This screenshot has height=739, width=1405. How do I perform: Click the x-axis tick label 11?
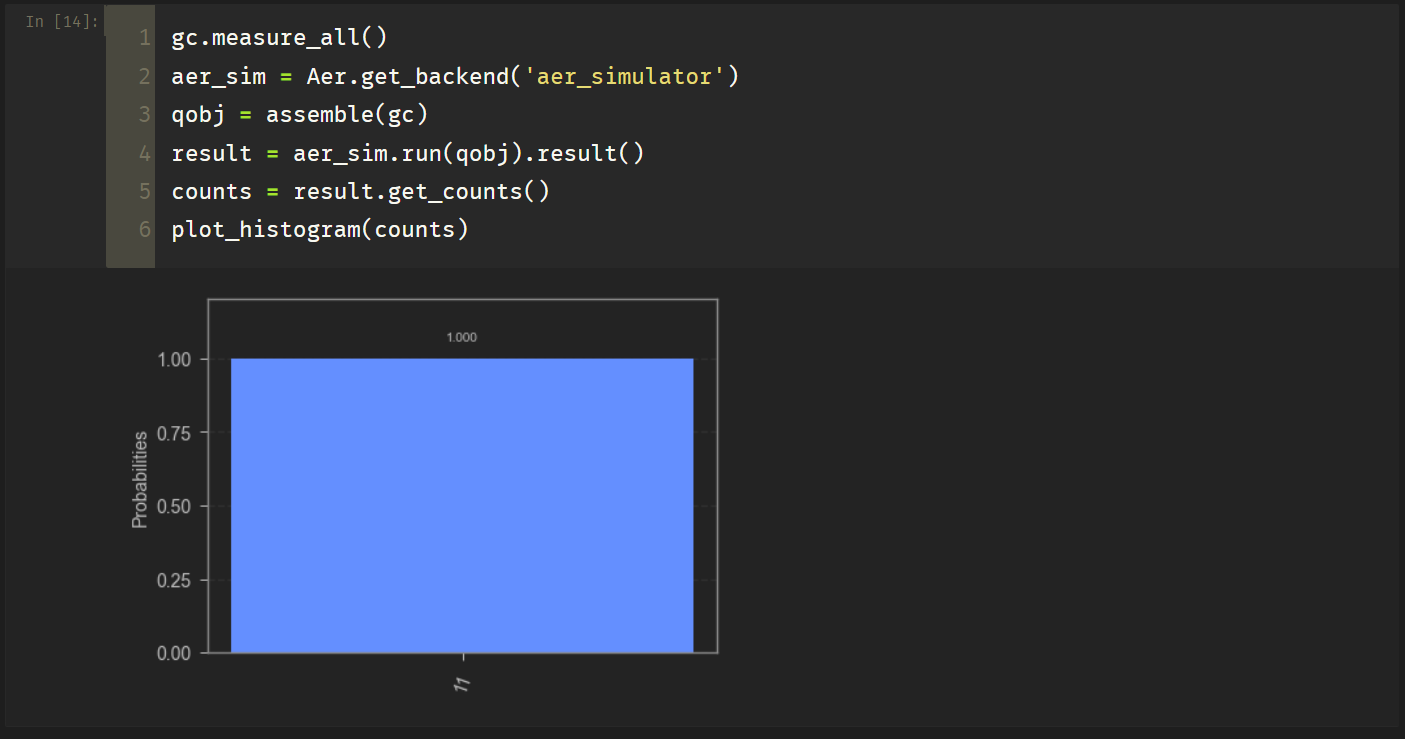[464, 684]
